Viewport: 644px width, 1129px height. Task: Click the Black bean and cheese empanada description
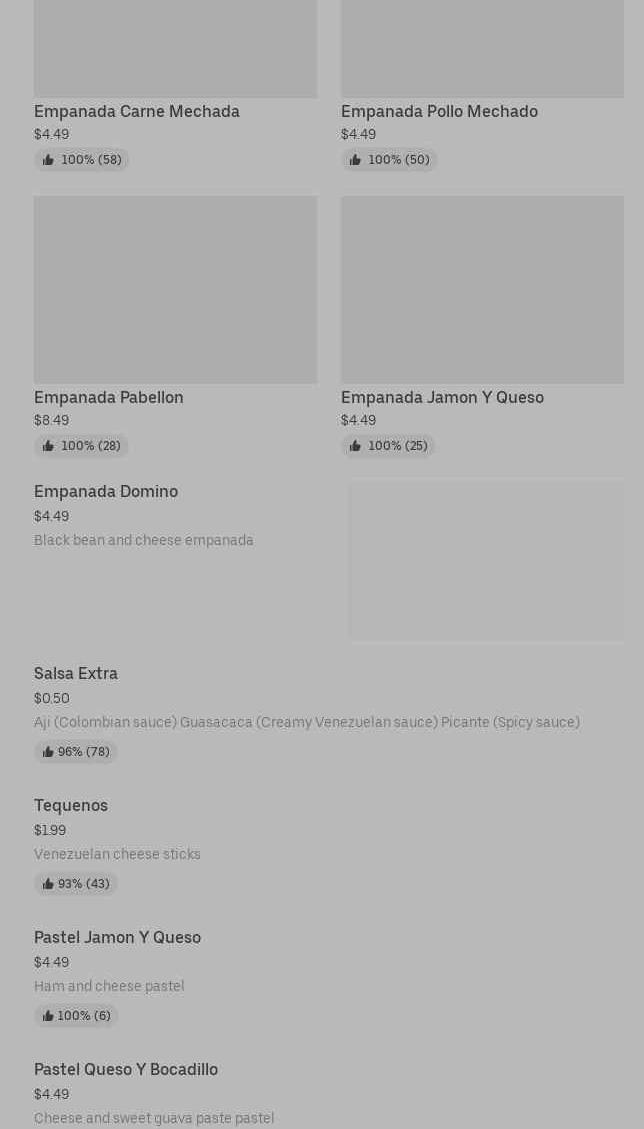pyautogui.click(x=144, y=540)
